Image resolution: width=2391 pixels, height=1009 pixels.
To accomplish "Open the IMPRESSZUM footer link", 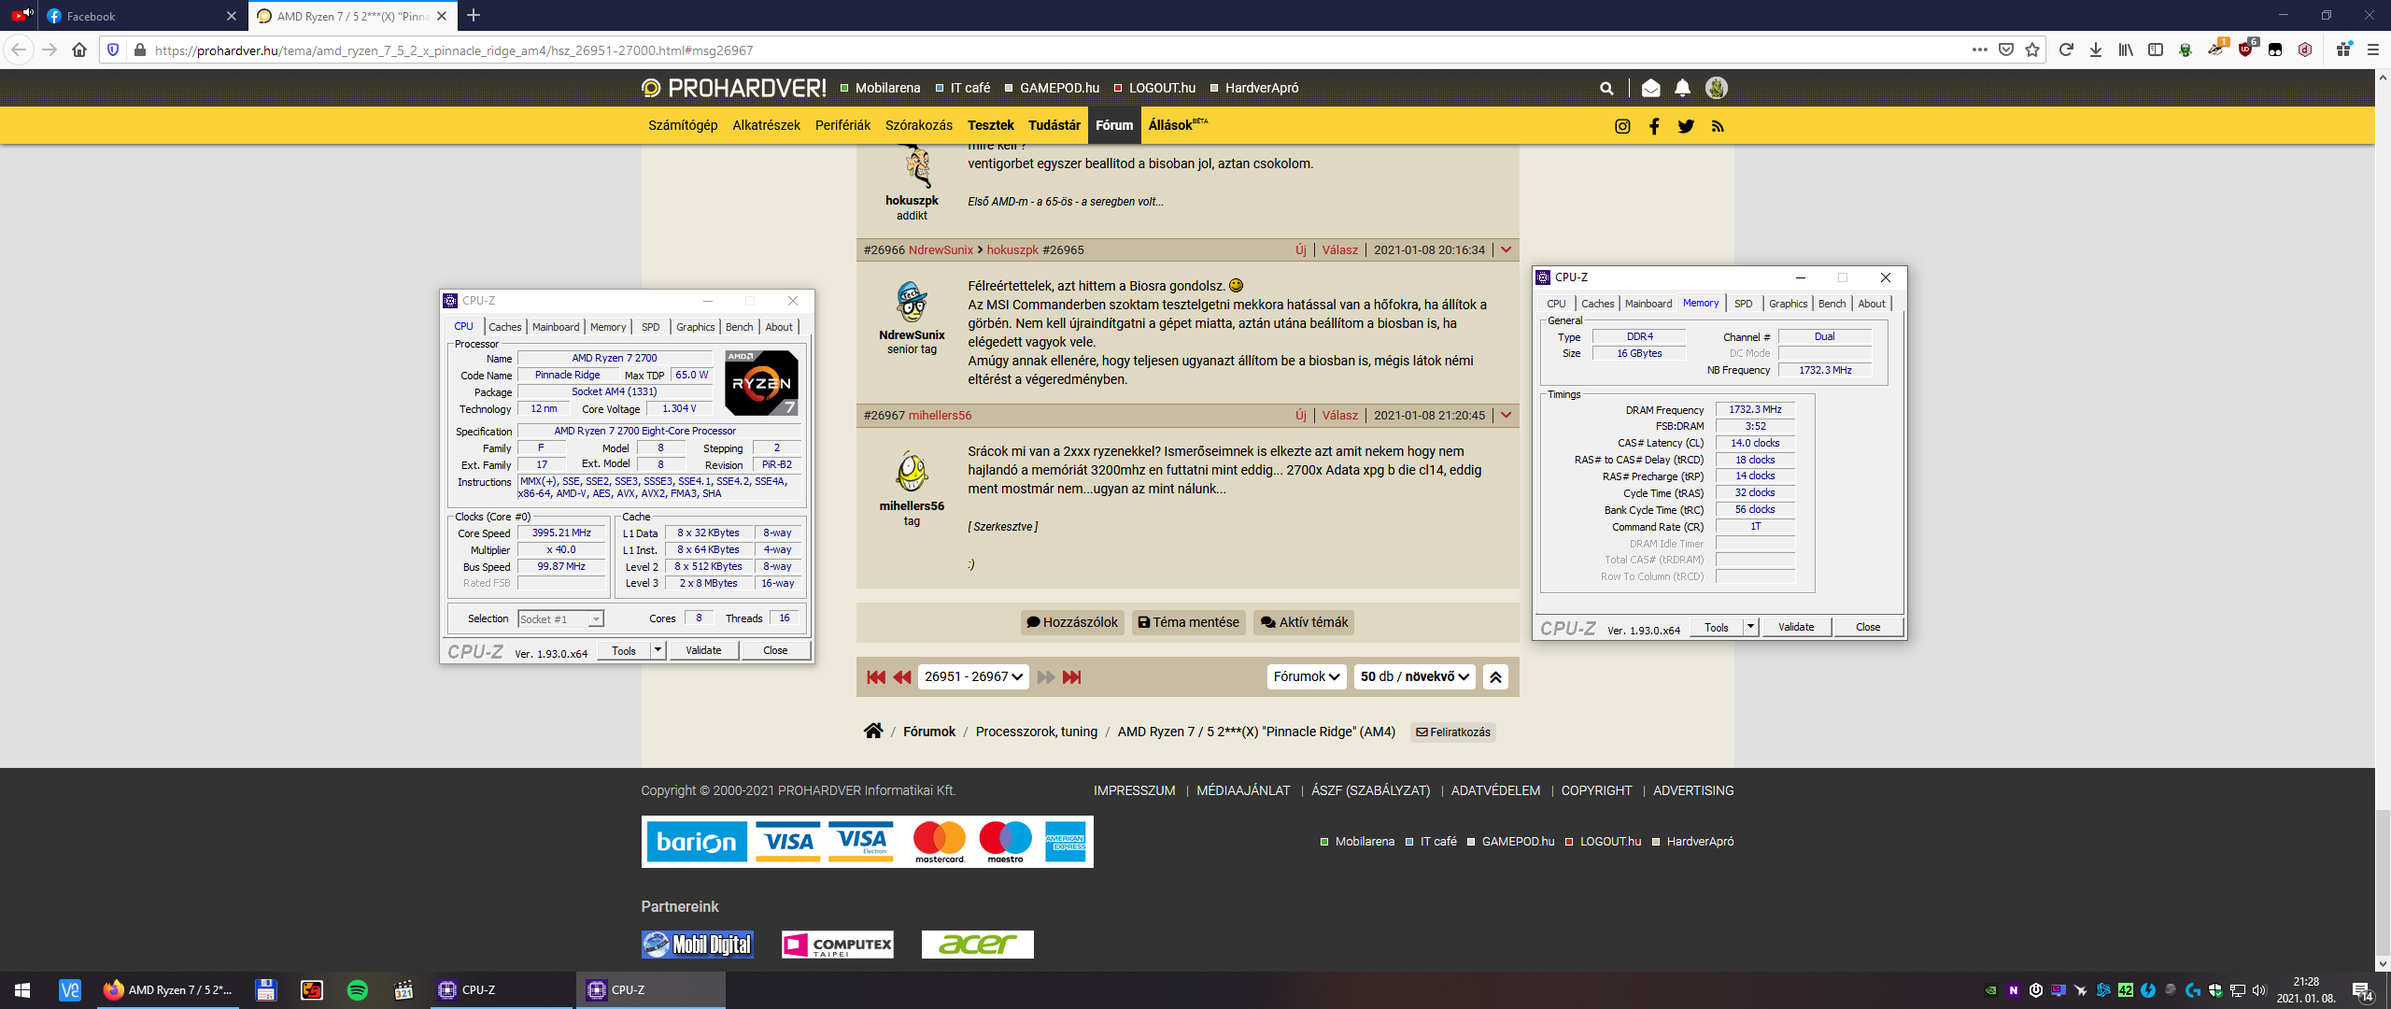I will [x=1134, y=790].
